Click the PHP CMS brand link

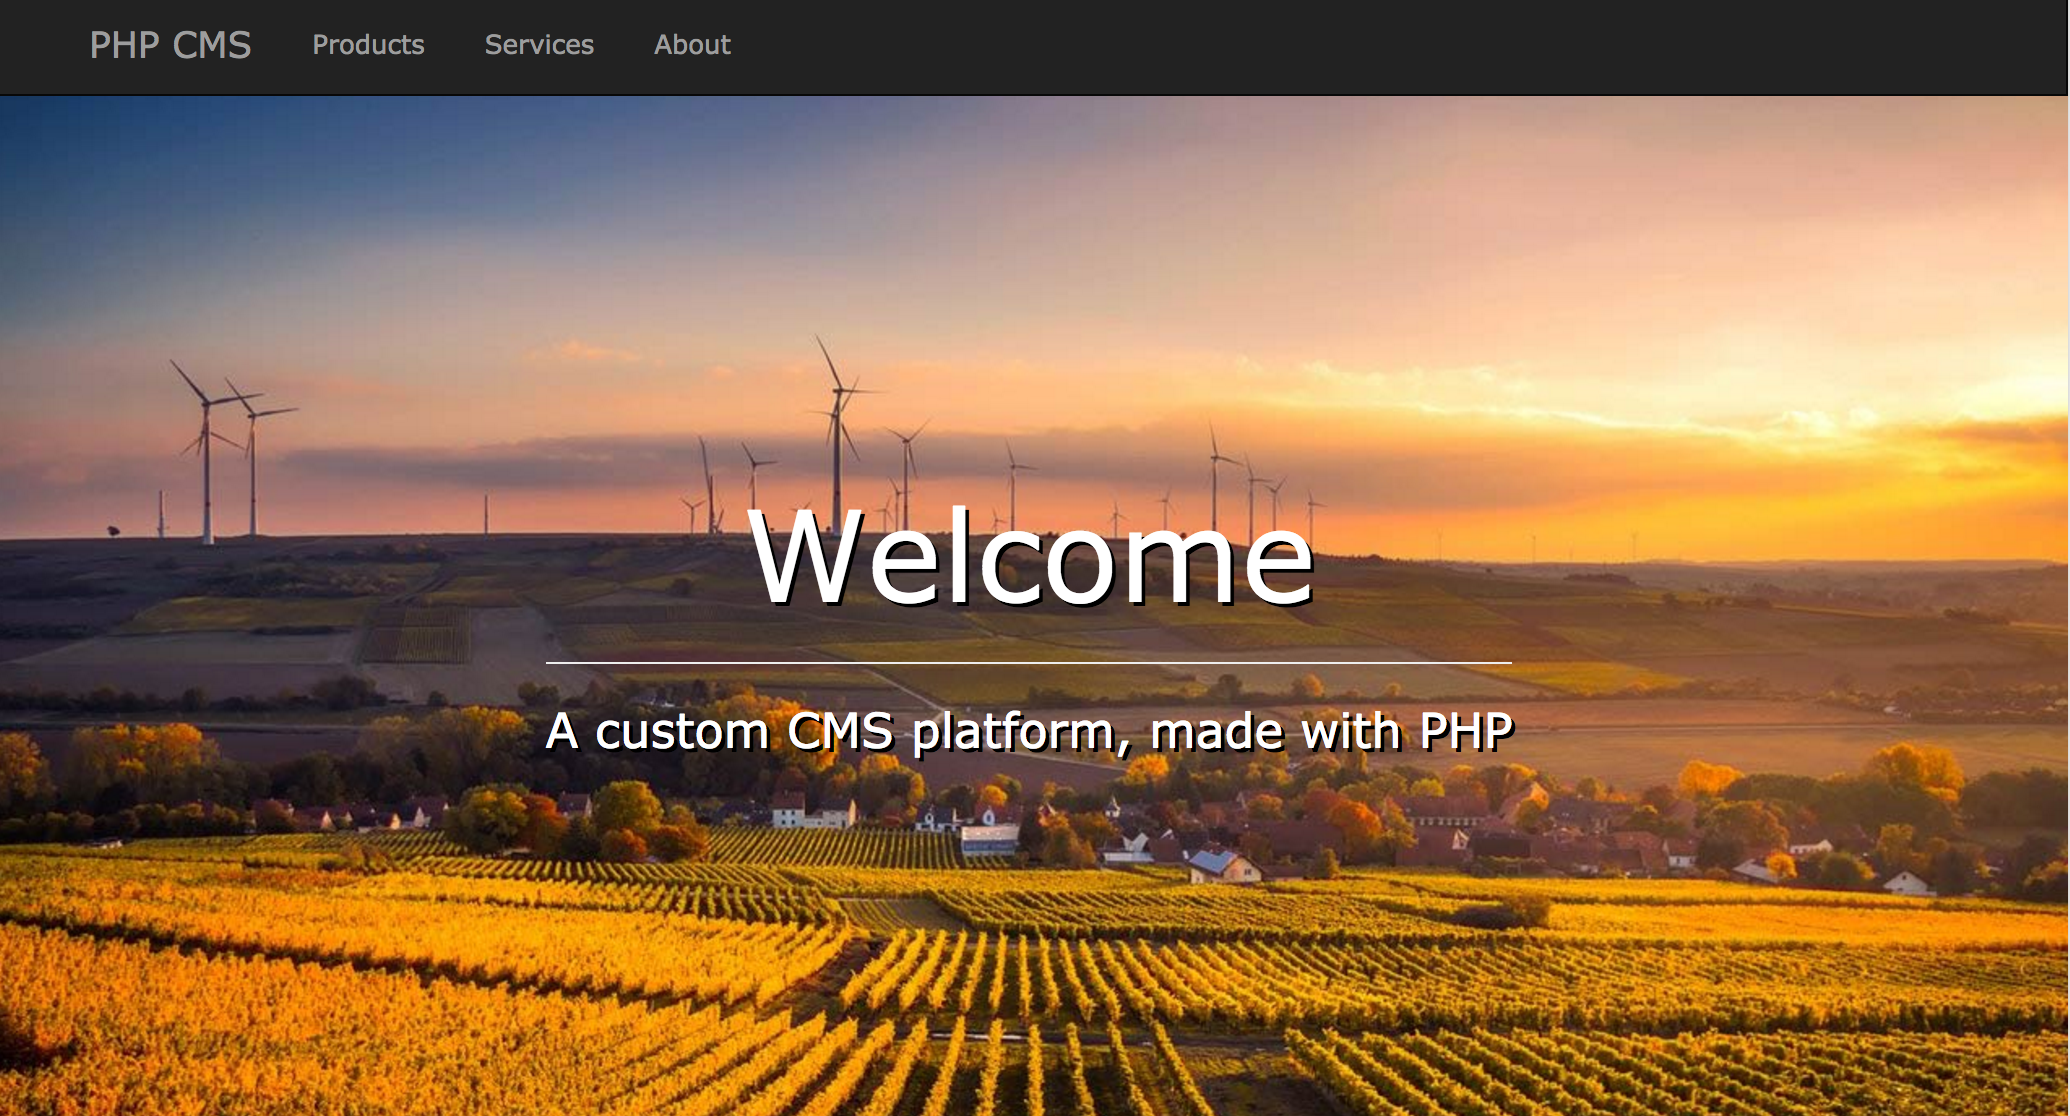(x=170, y=45)
